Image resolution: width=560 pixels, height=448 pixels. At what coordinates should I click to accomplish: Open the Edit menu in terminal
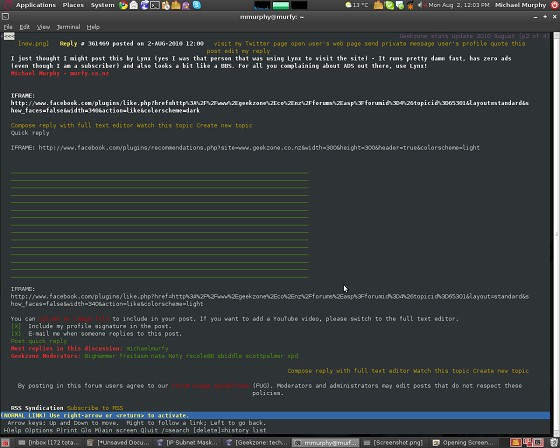(x=24, y=27)
